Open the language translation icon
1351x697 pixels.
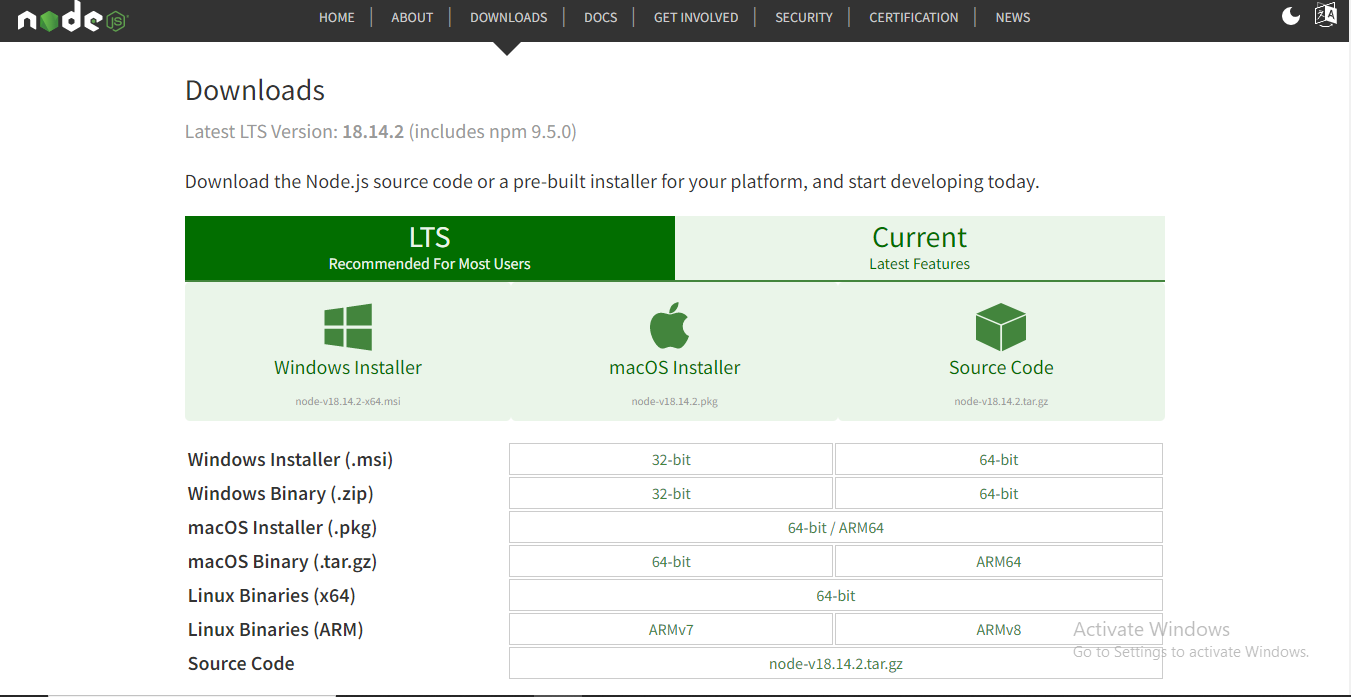[x=1325, y=15]
